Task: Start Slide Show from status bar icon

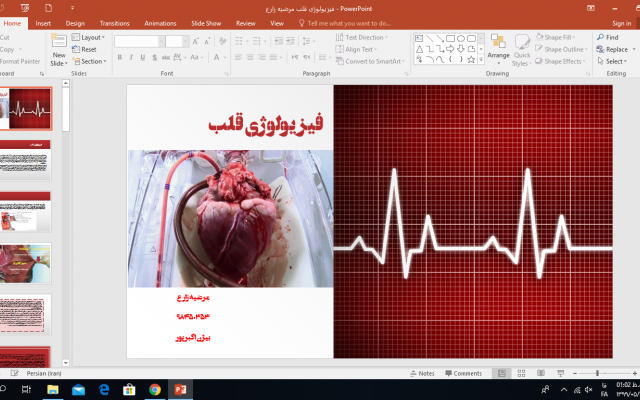Action: [x=560, y=373]
